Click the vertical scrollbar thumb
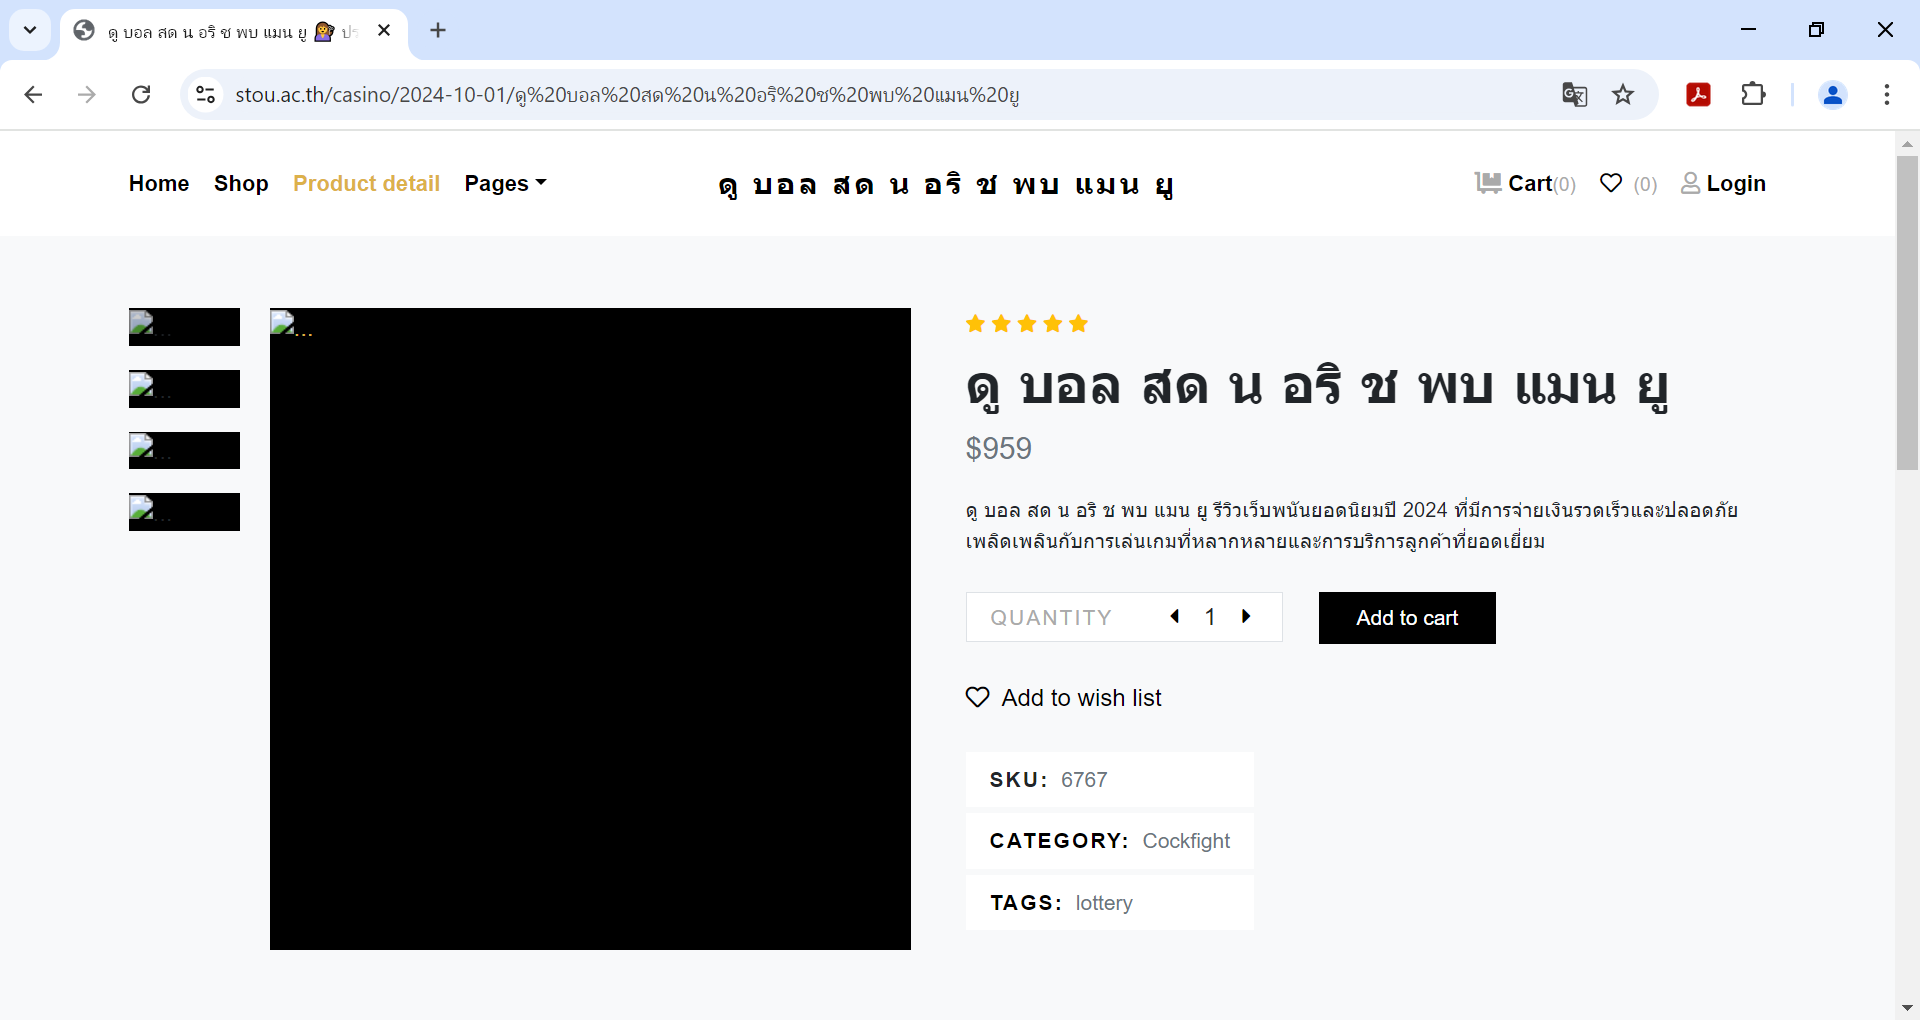1920x1020 pixels. 1907,312
